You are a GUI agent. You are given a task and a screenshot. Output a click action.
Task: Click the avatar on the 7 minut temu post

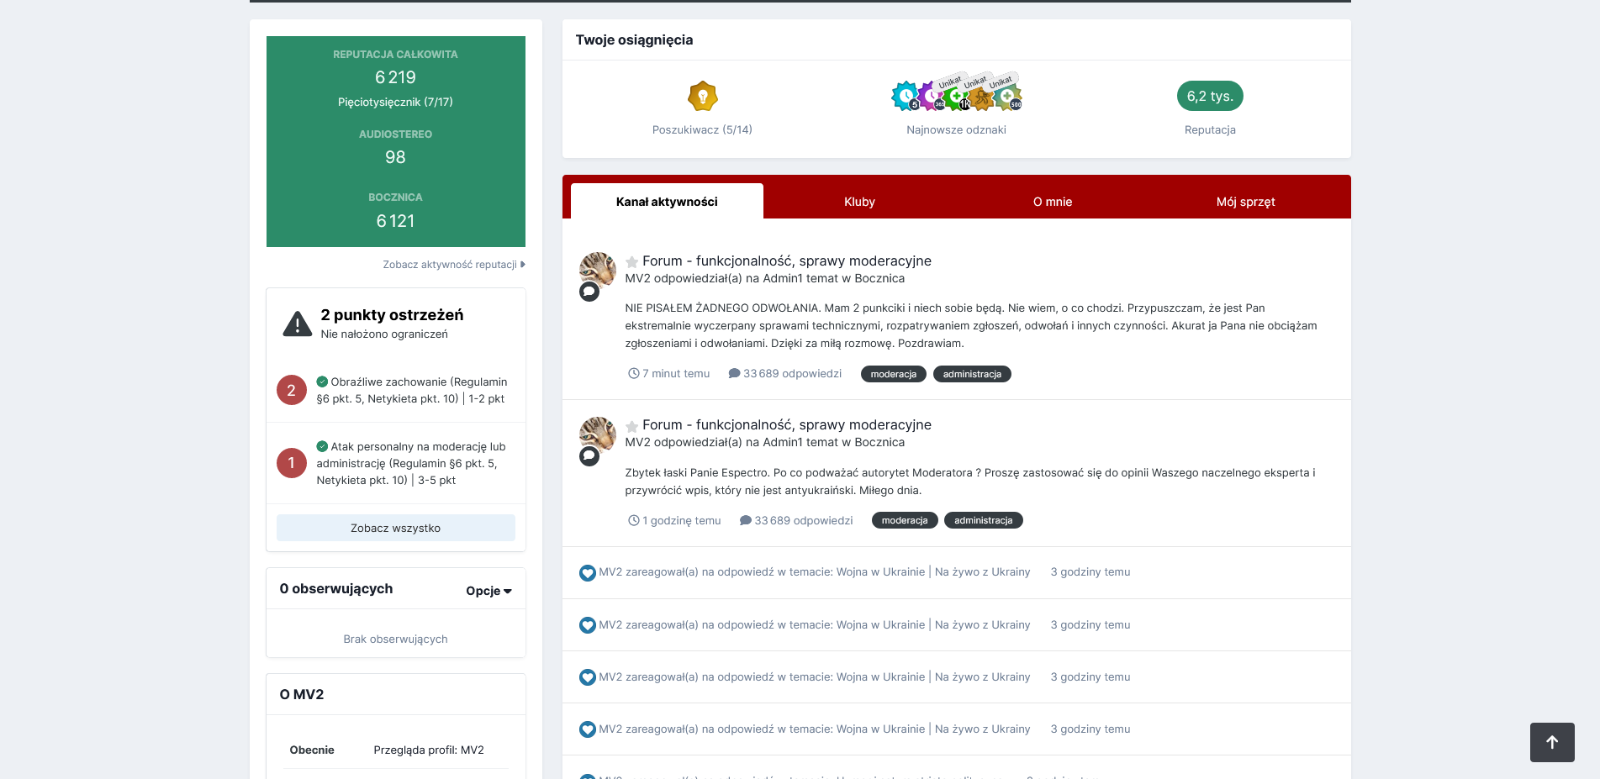point(597,269)
